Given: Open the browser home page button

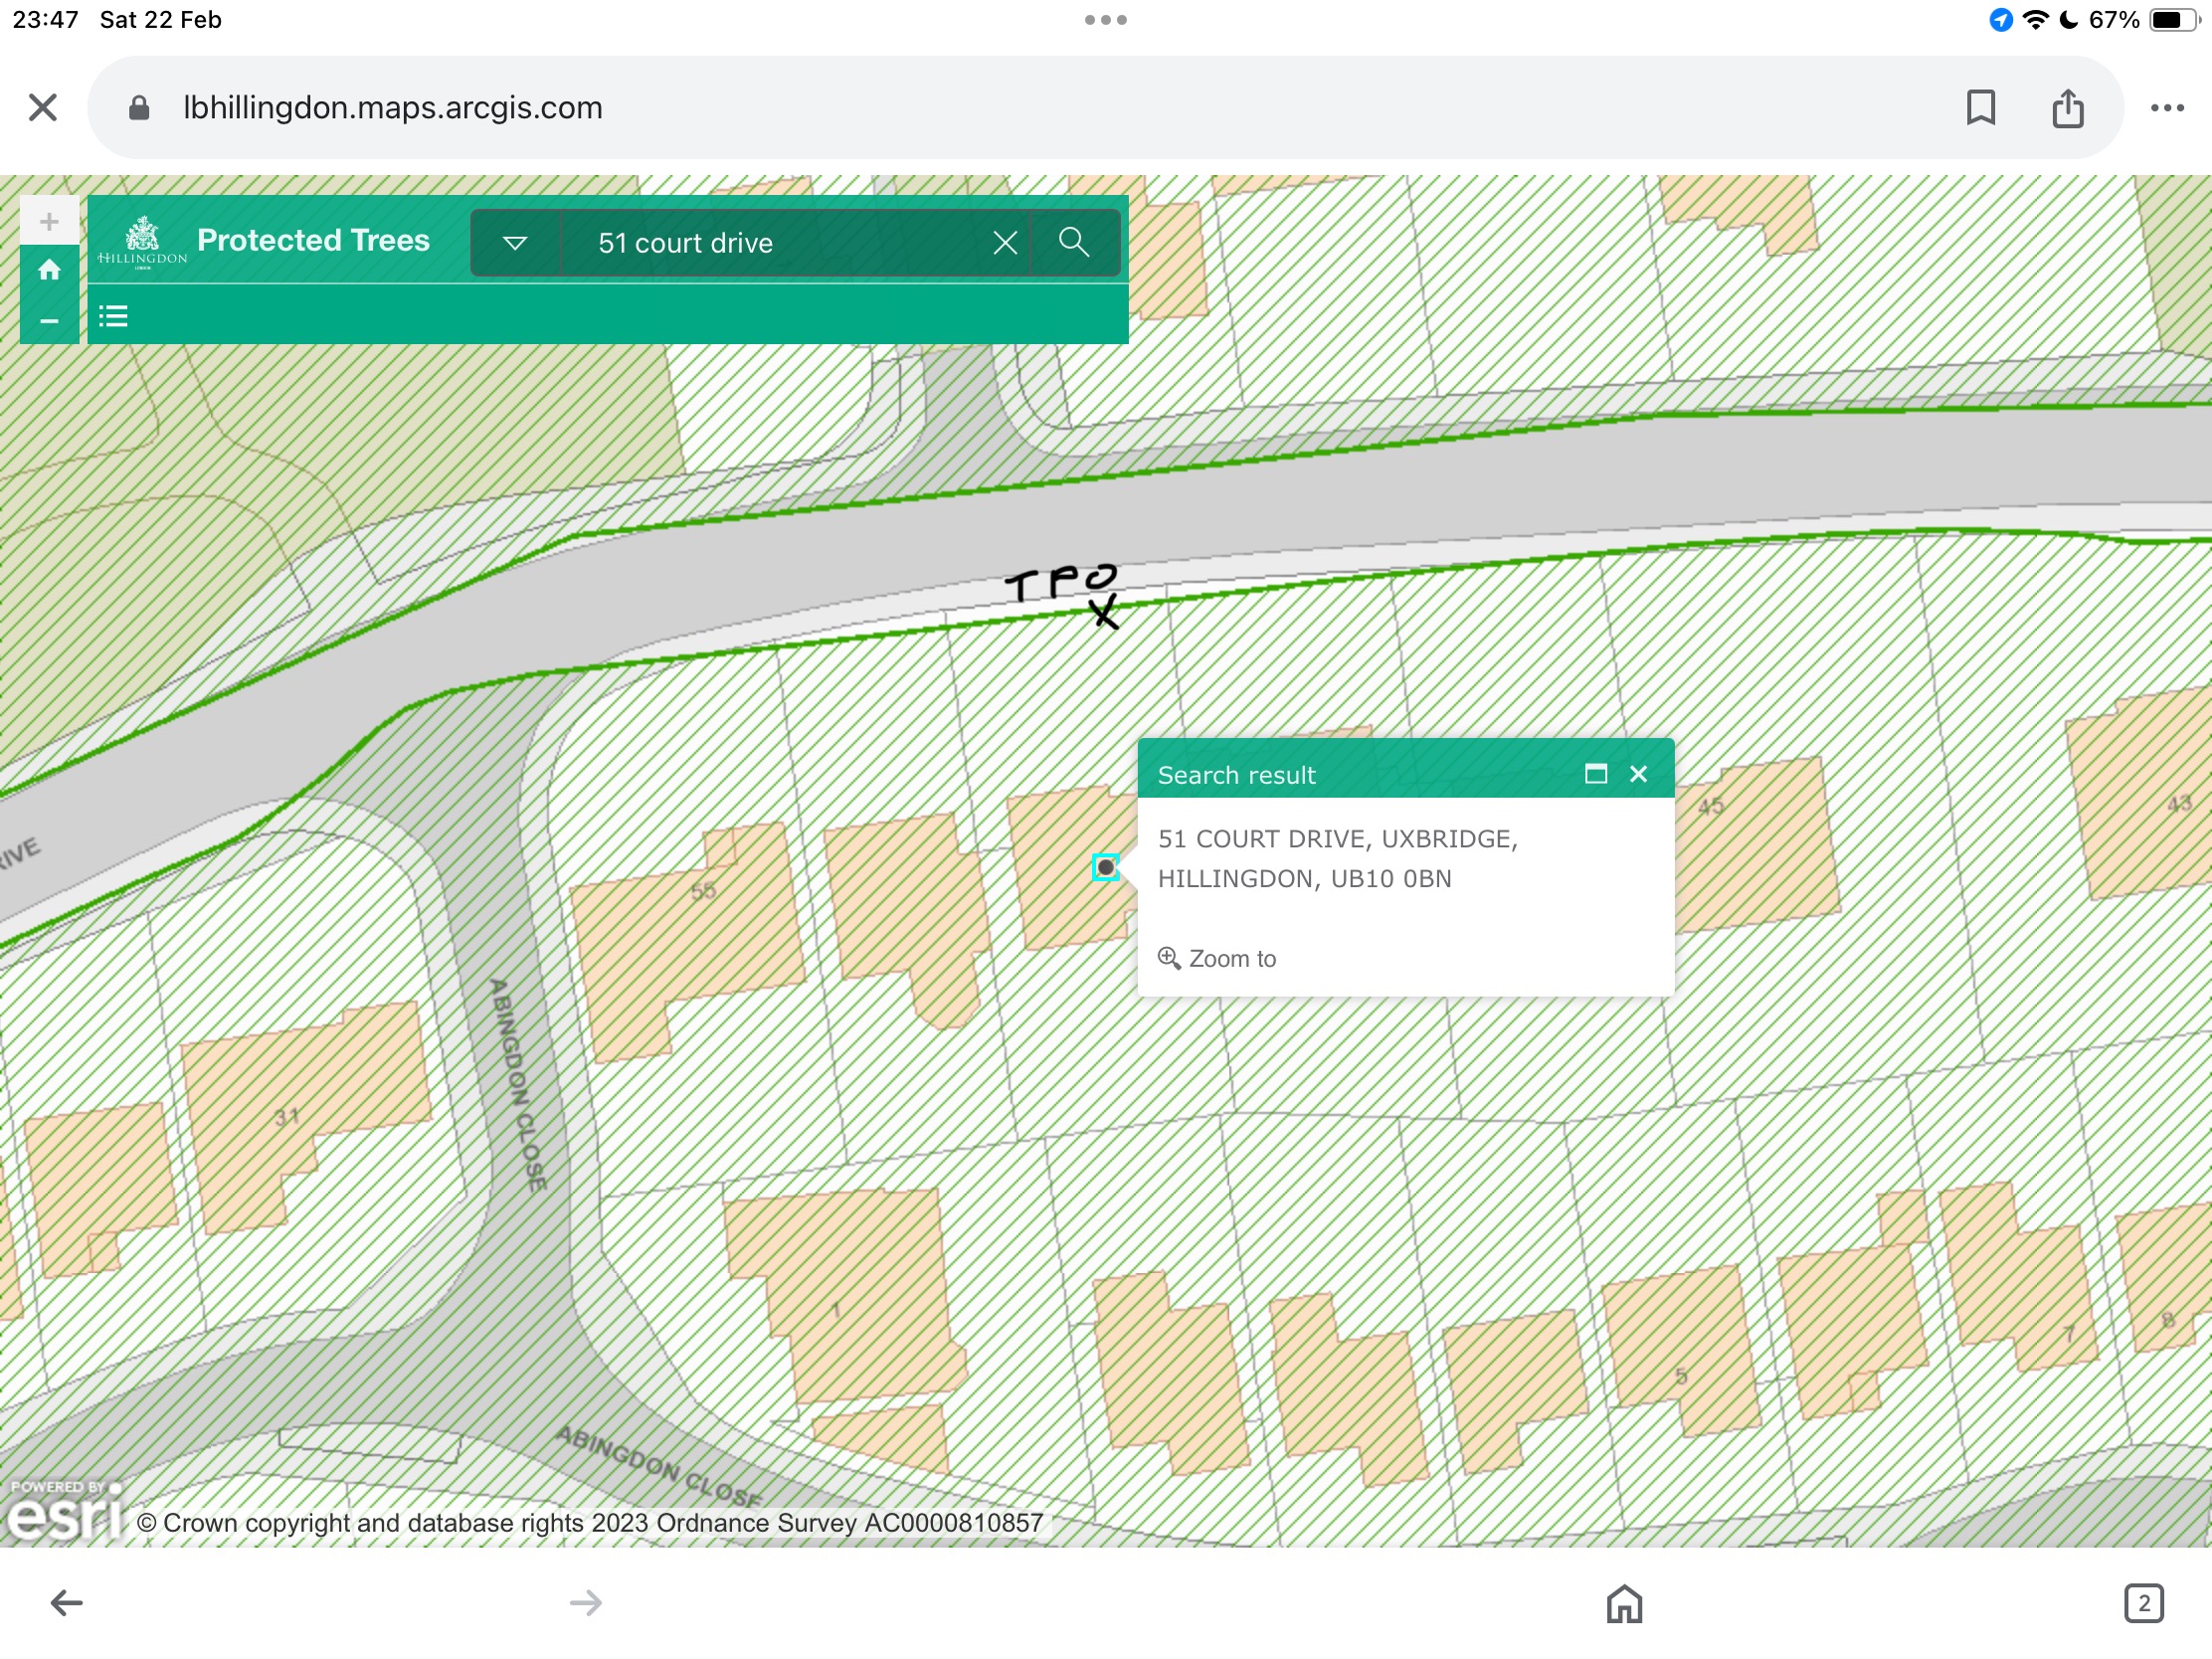Looking at the screenshot, I should click(x=1624, y=1603).
